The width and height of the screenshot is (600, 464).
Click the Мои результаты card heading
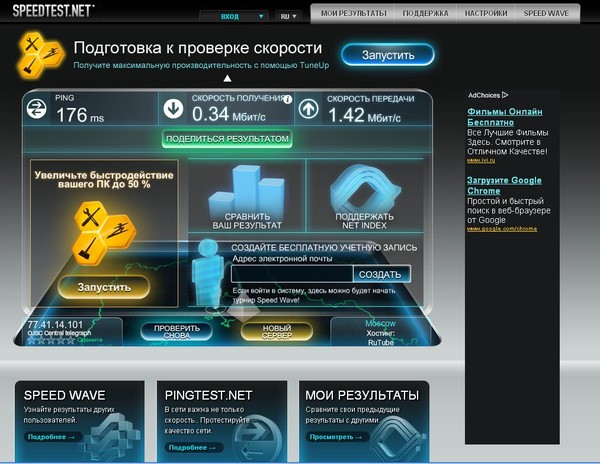362,395
